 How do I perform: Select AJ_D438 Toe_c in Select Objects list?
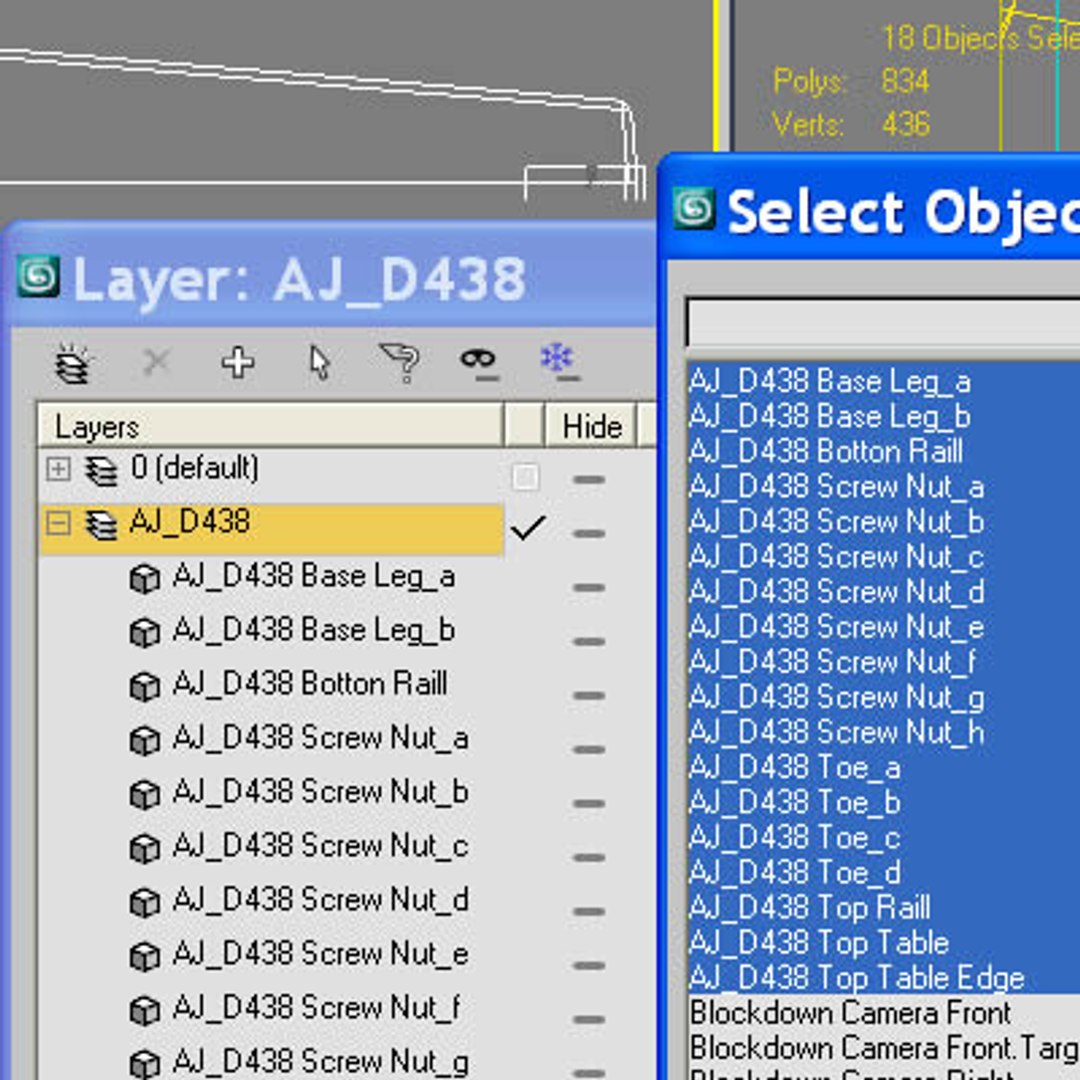coord(795,838)
